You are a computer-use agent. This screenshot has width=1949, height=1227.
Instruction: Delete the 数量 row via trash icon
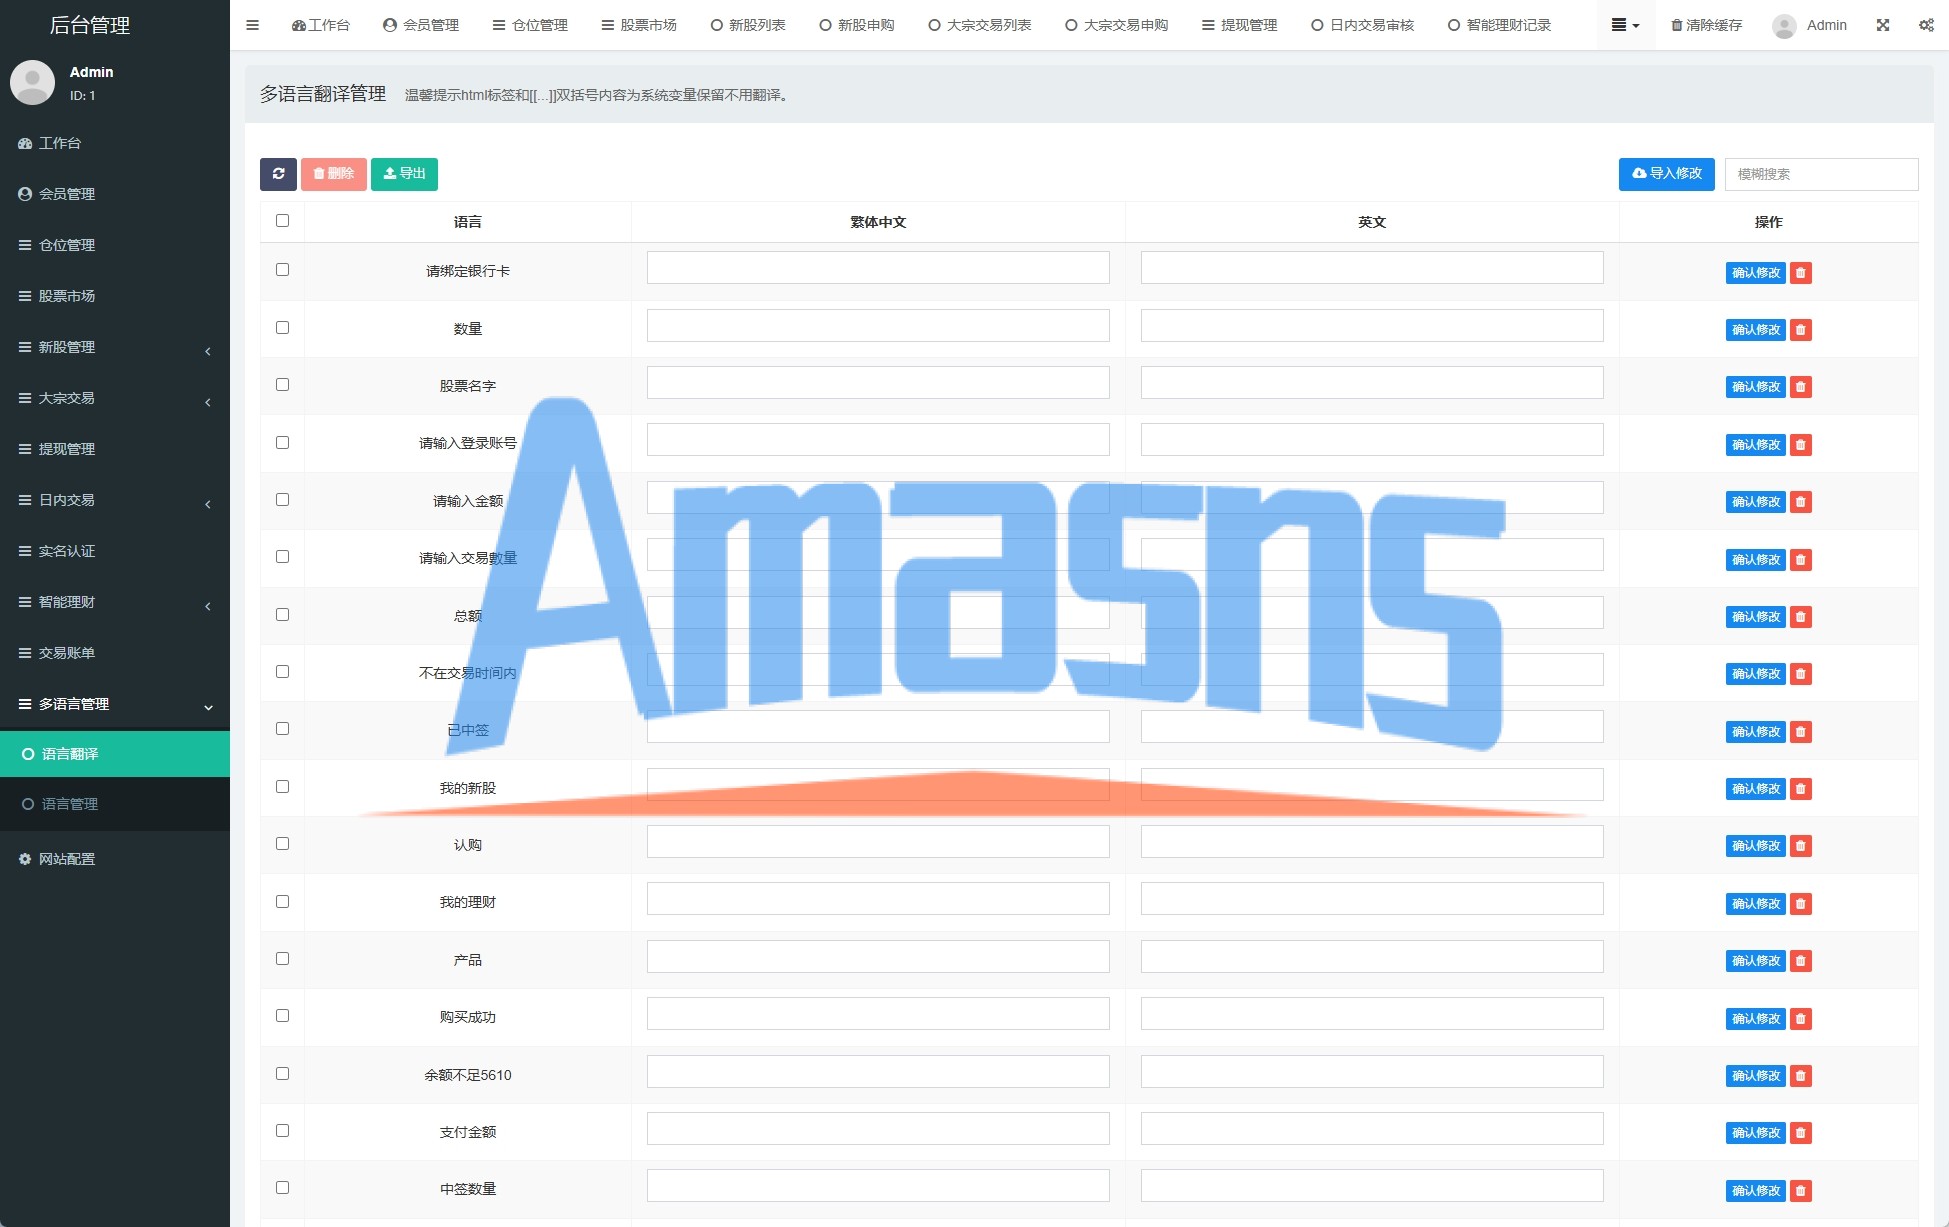click(x=1801, y=330)
